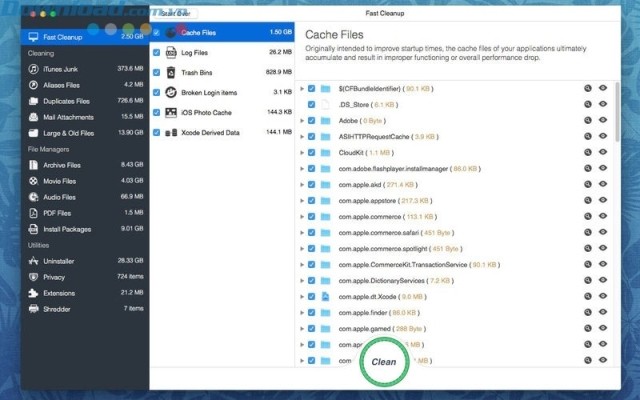Click the magnifier icon for CloudKit row
This screenshot has width=640, height=400.
(x=589, y=153)
